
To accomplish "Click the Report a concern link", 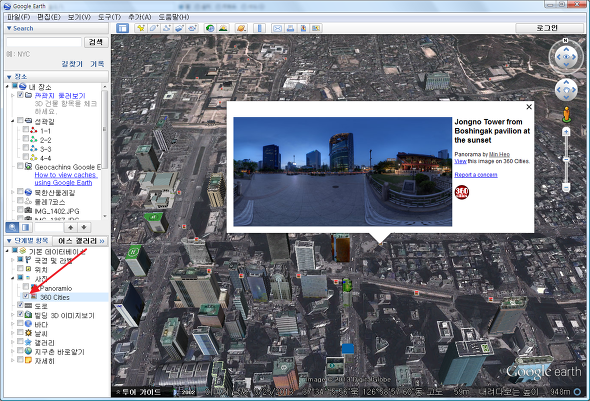I will [x=476, y=175].
